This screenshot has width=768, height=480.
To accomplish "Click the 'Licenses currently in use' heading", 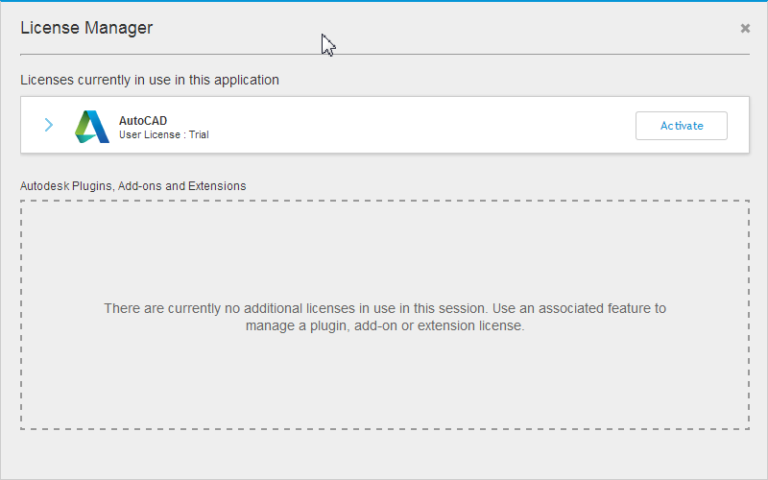I will (150, 79).
